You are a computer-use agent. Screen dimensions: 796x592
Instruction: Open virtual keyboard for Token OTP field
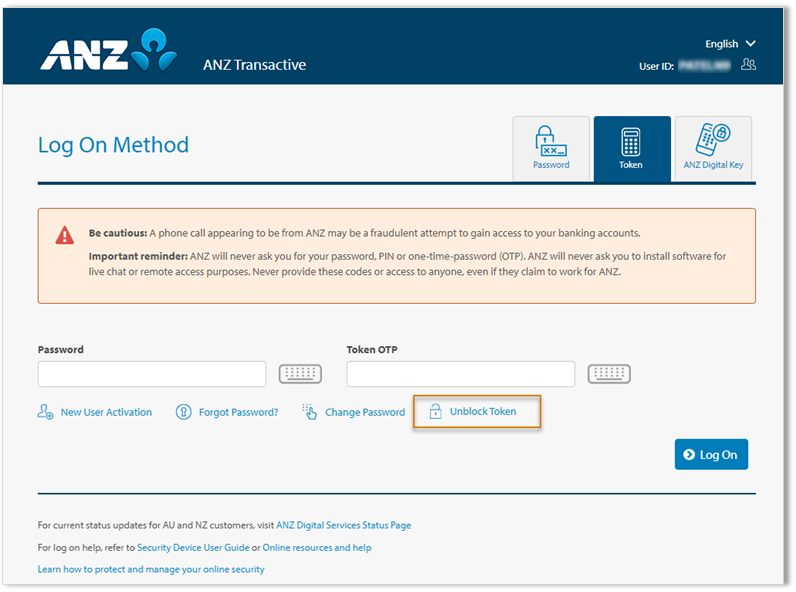pos(609,374)
